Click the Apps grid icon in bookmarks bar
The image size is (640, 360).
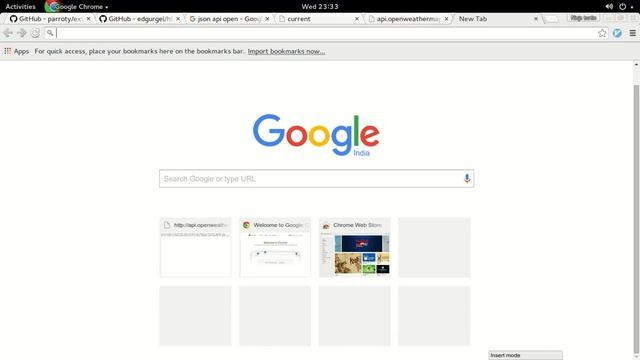click(x=8, y=51)
